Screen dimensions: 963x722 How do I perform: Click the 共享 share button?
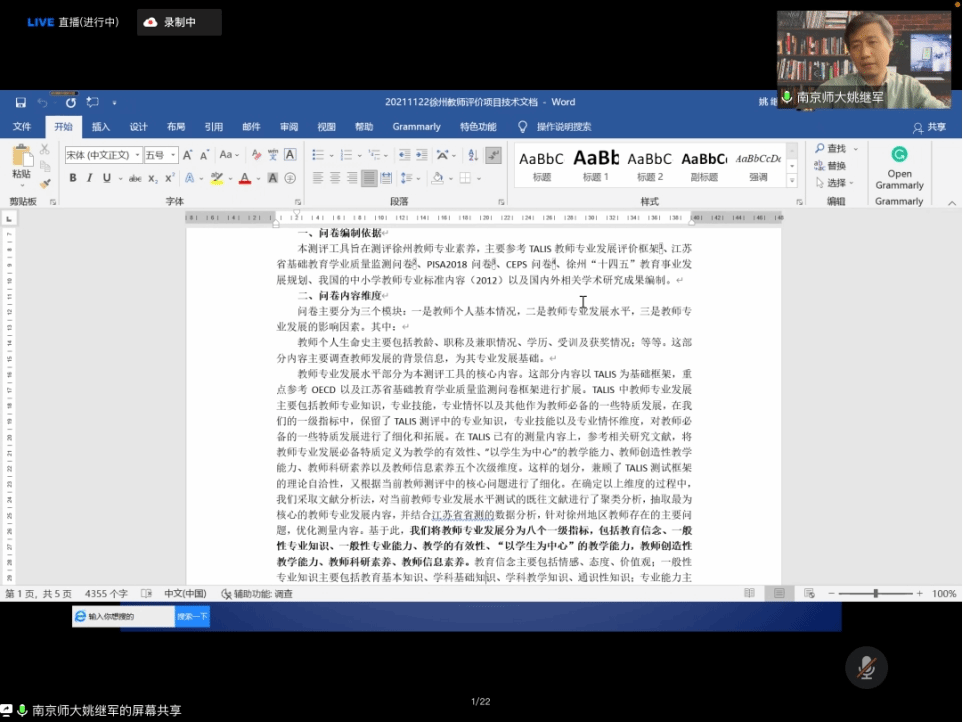click(x=929, y=127)
